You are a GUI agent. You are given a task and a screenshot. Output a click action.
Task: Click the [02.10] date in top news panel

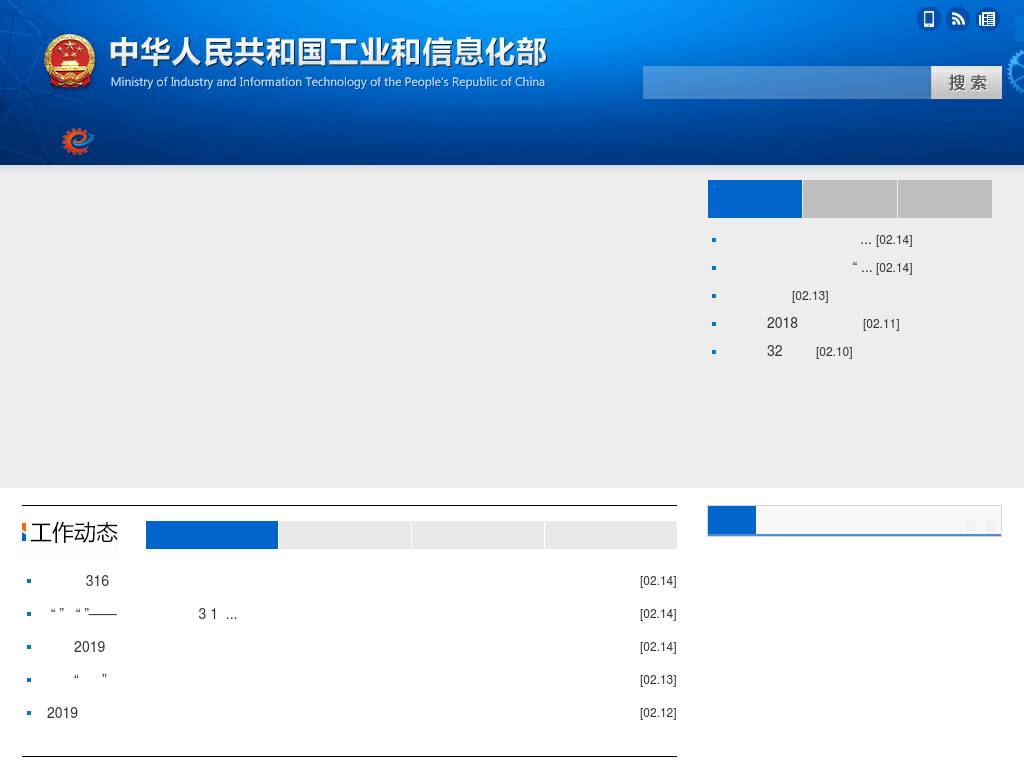click(x=834, y=351)
